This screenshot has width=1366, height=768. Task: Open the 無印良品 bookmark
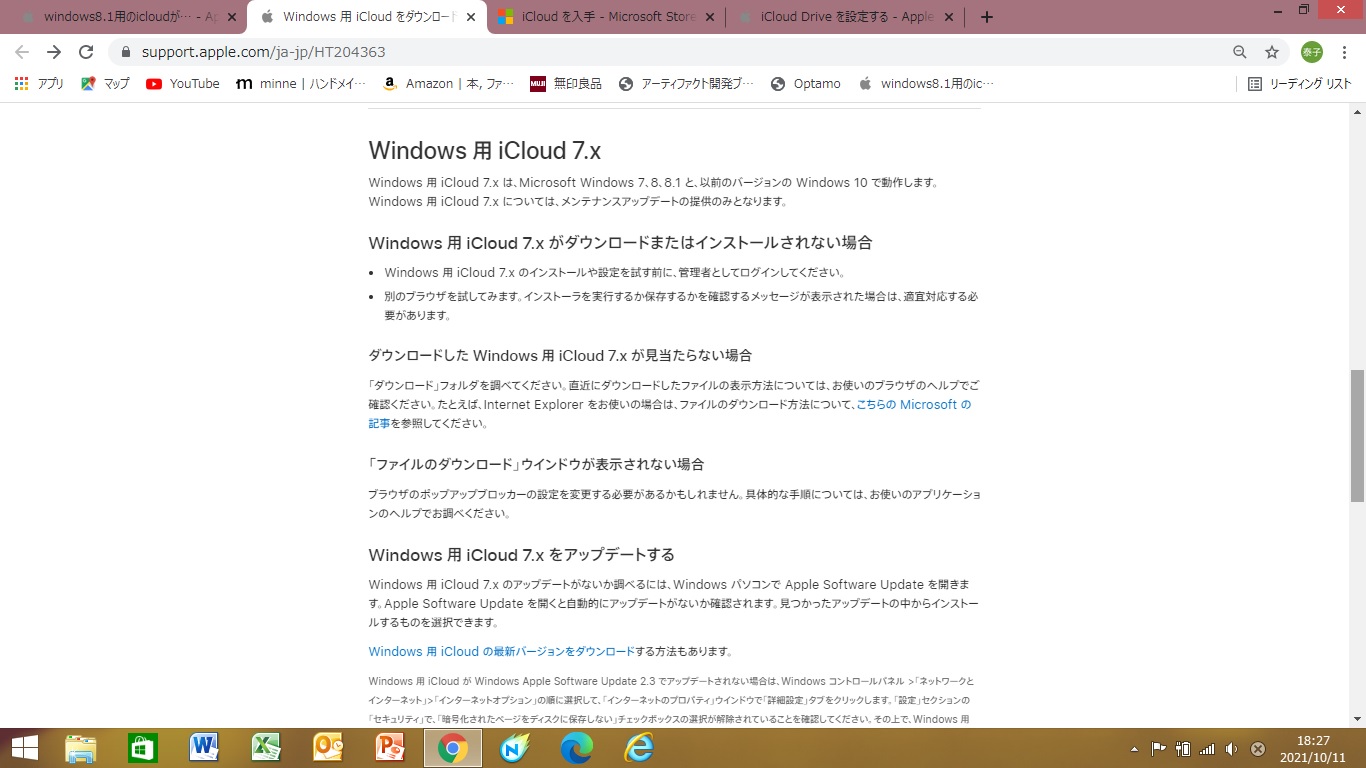[566, 84]
